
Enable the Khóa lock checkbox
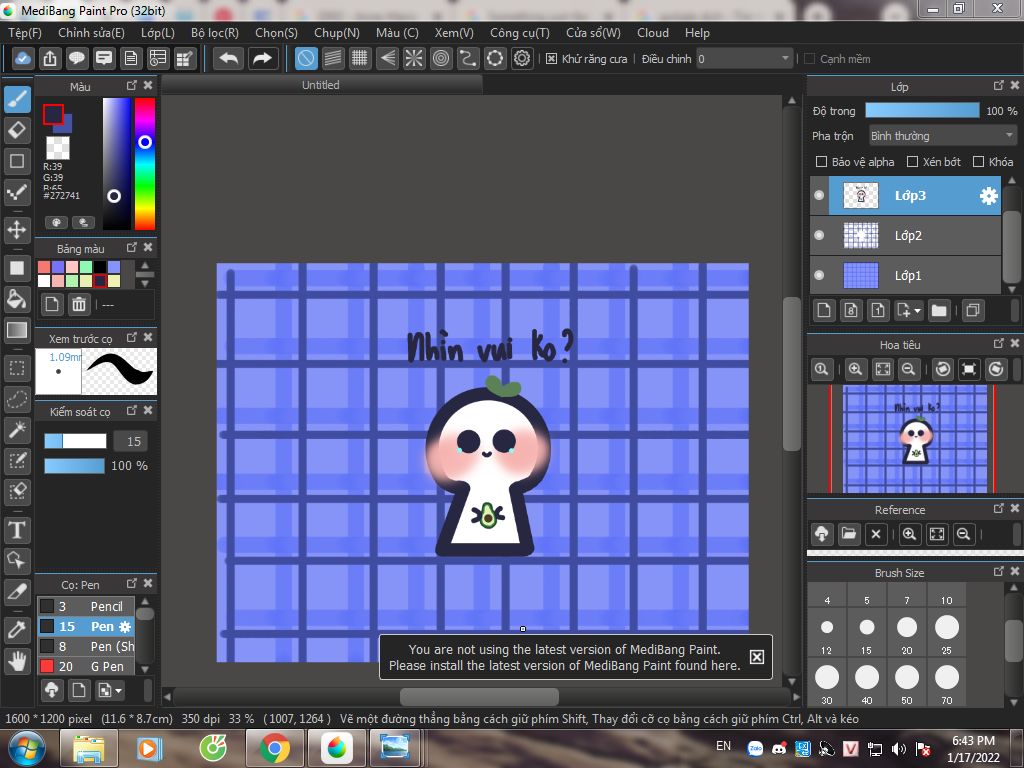pyautogui.click(x=978, y=161)
